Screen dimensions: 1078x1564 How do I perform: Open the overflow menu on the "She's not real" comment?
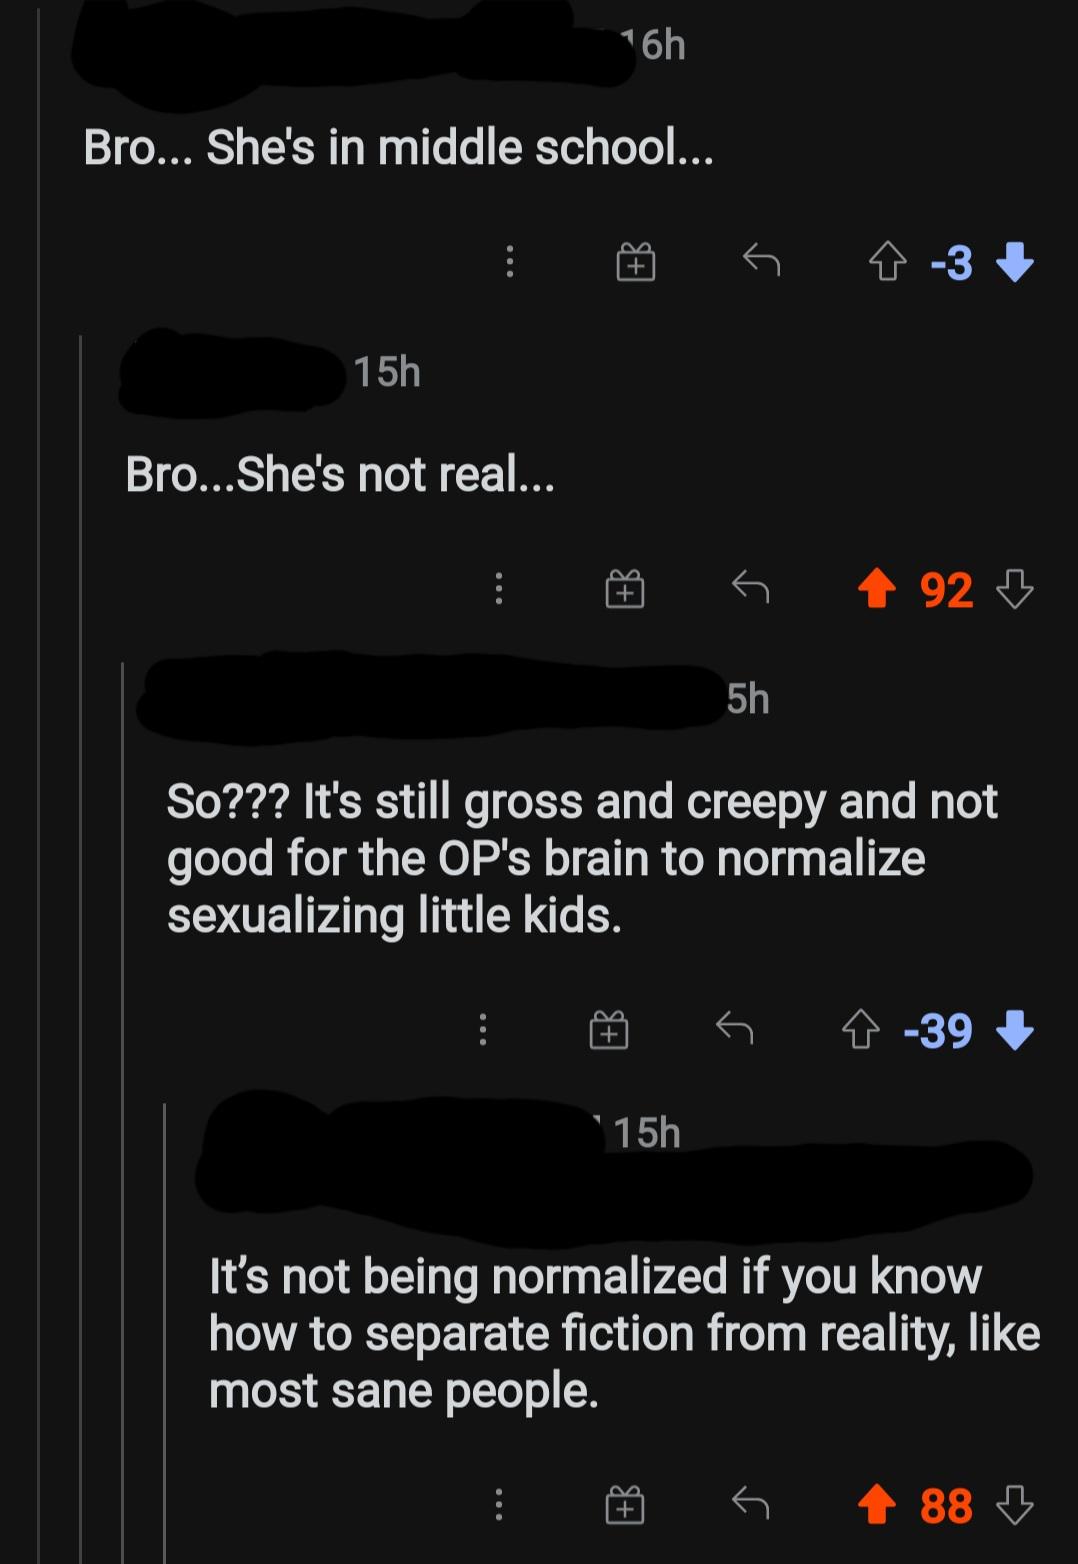point(499,589)
